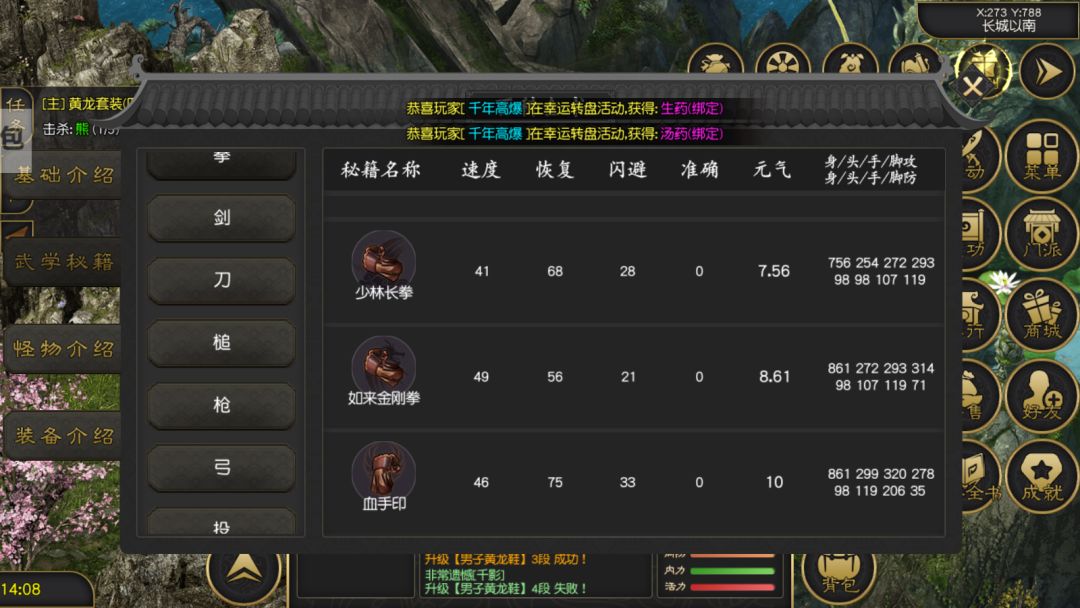Open the 商城 shop gift icon
Image resolution: width=1080 pixels, height=608 pixels.
[x=1041, y=314]
